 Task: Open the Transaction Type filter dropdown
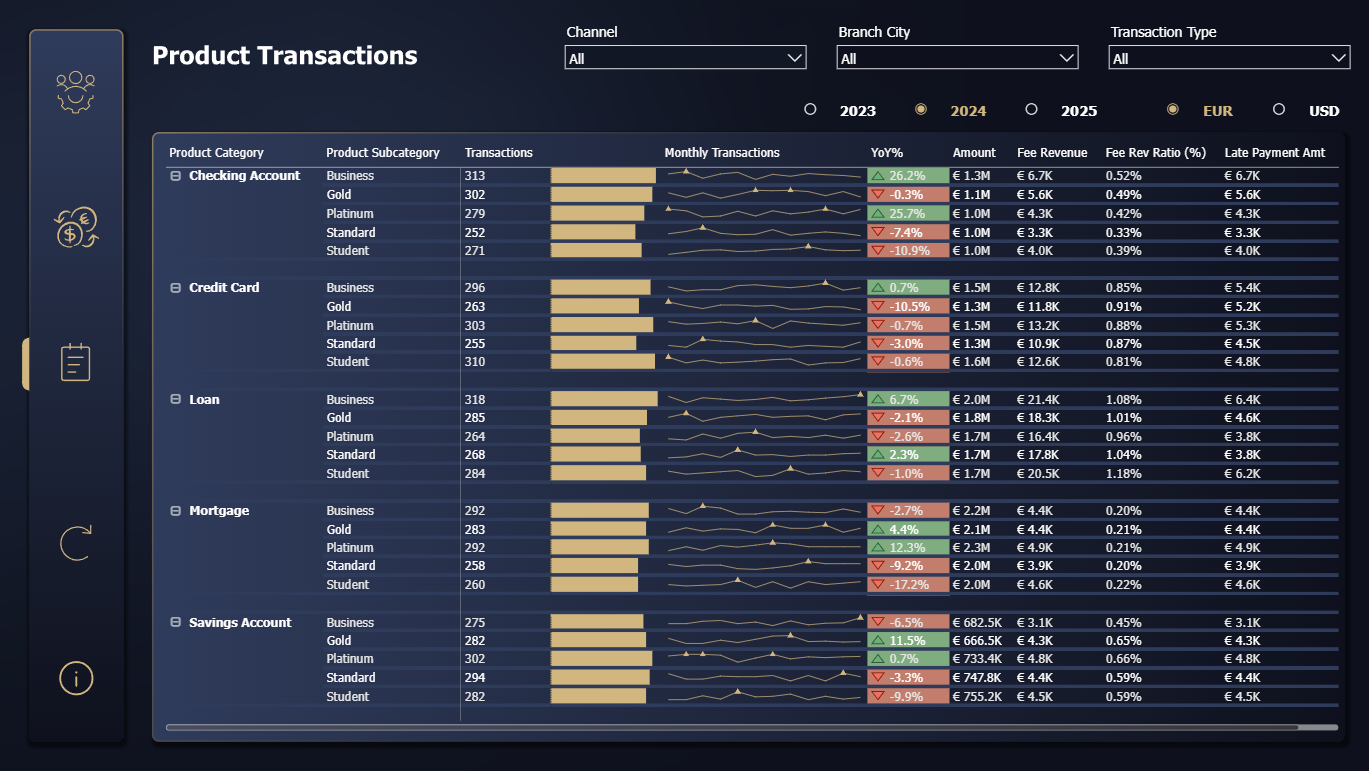[x=1230, y=58]
